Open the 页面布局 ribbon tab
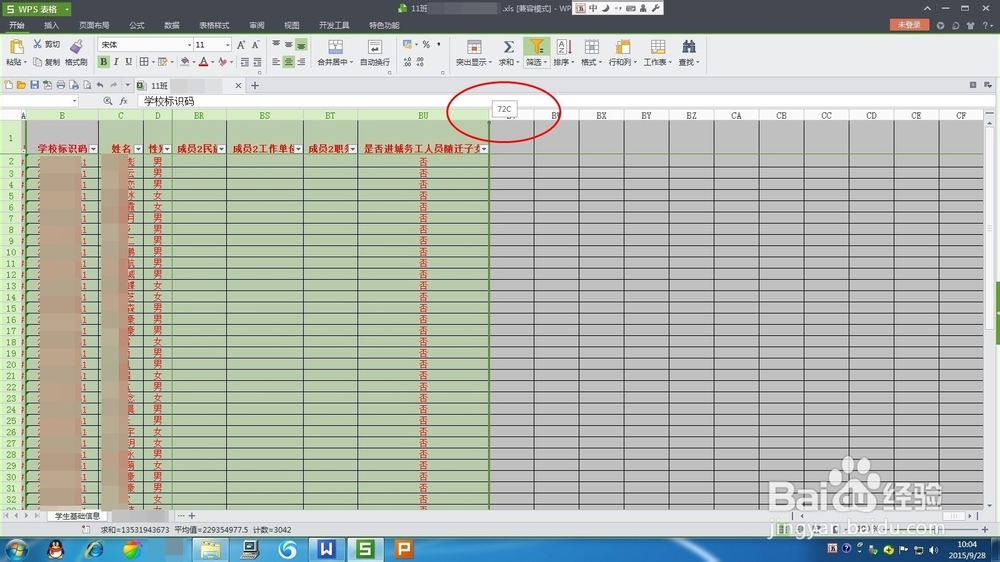 coord(94,26)
